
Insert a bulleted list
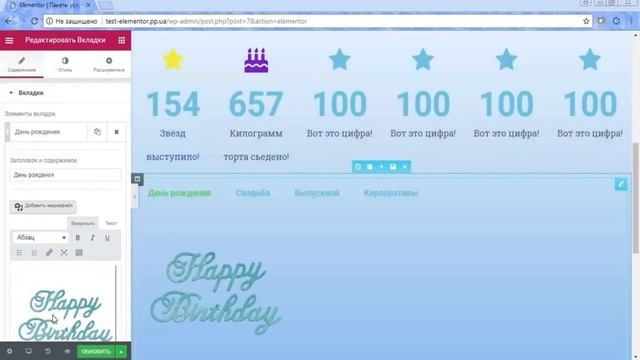pyautogui.click(x=19, y=253)
